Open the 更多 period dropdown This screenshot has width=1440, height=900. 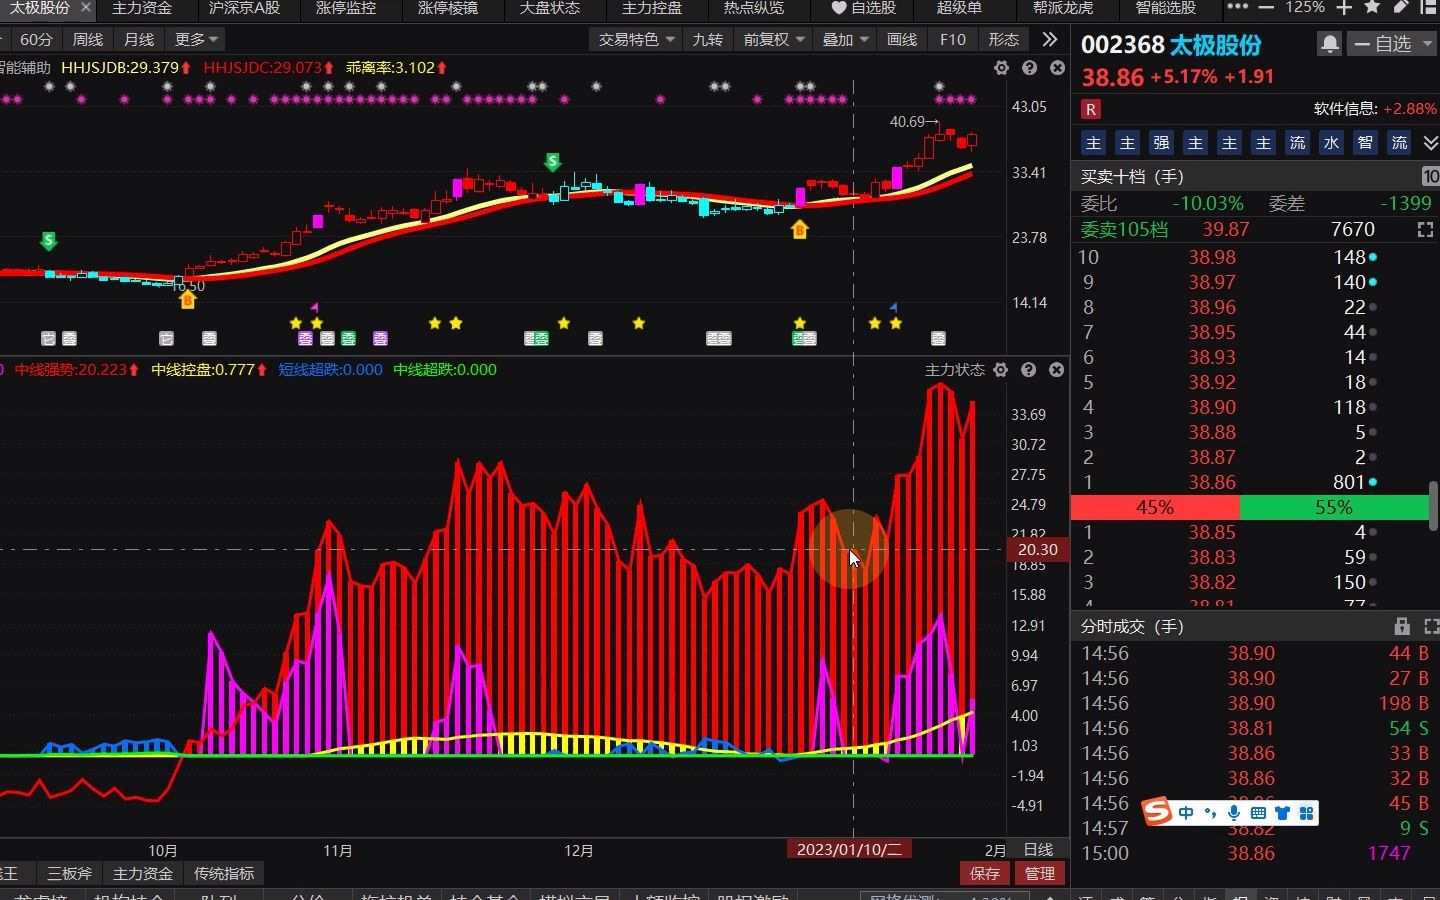point(196,40)
